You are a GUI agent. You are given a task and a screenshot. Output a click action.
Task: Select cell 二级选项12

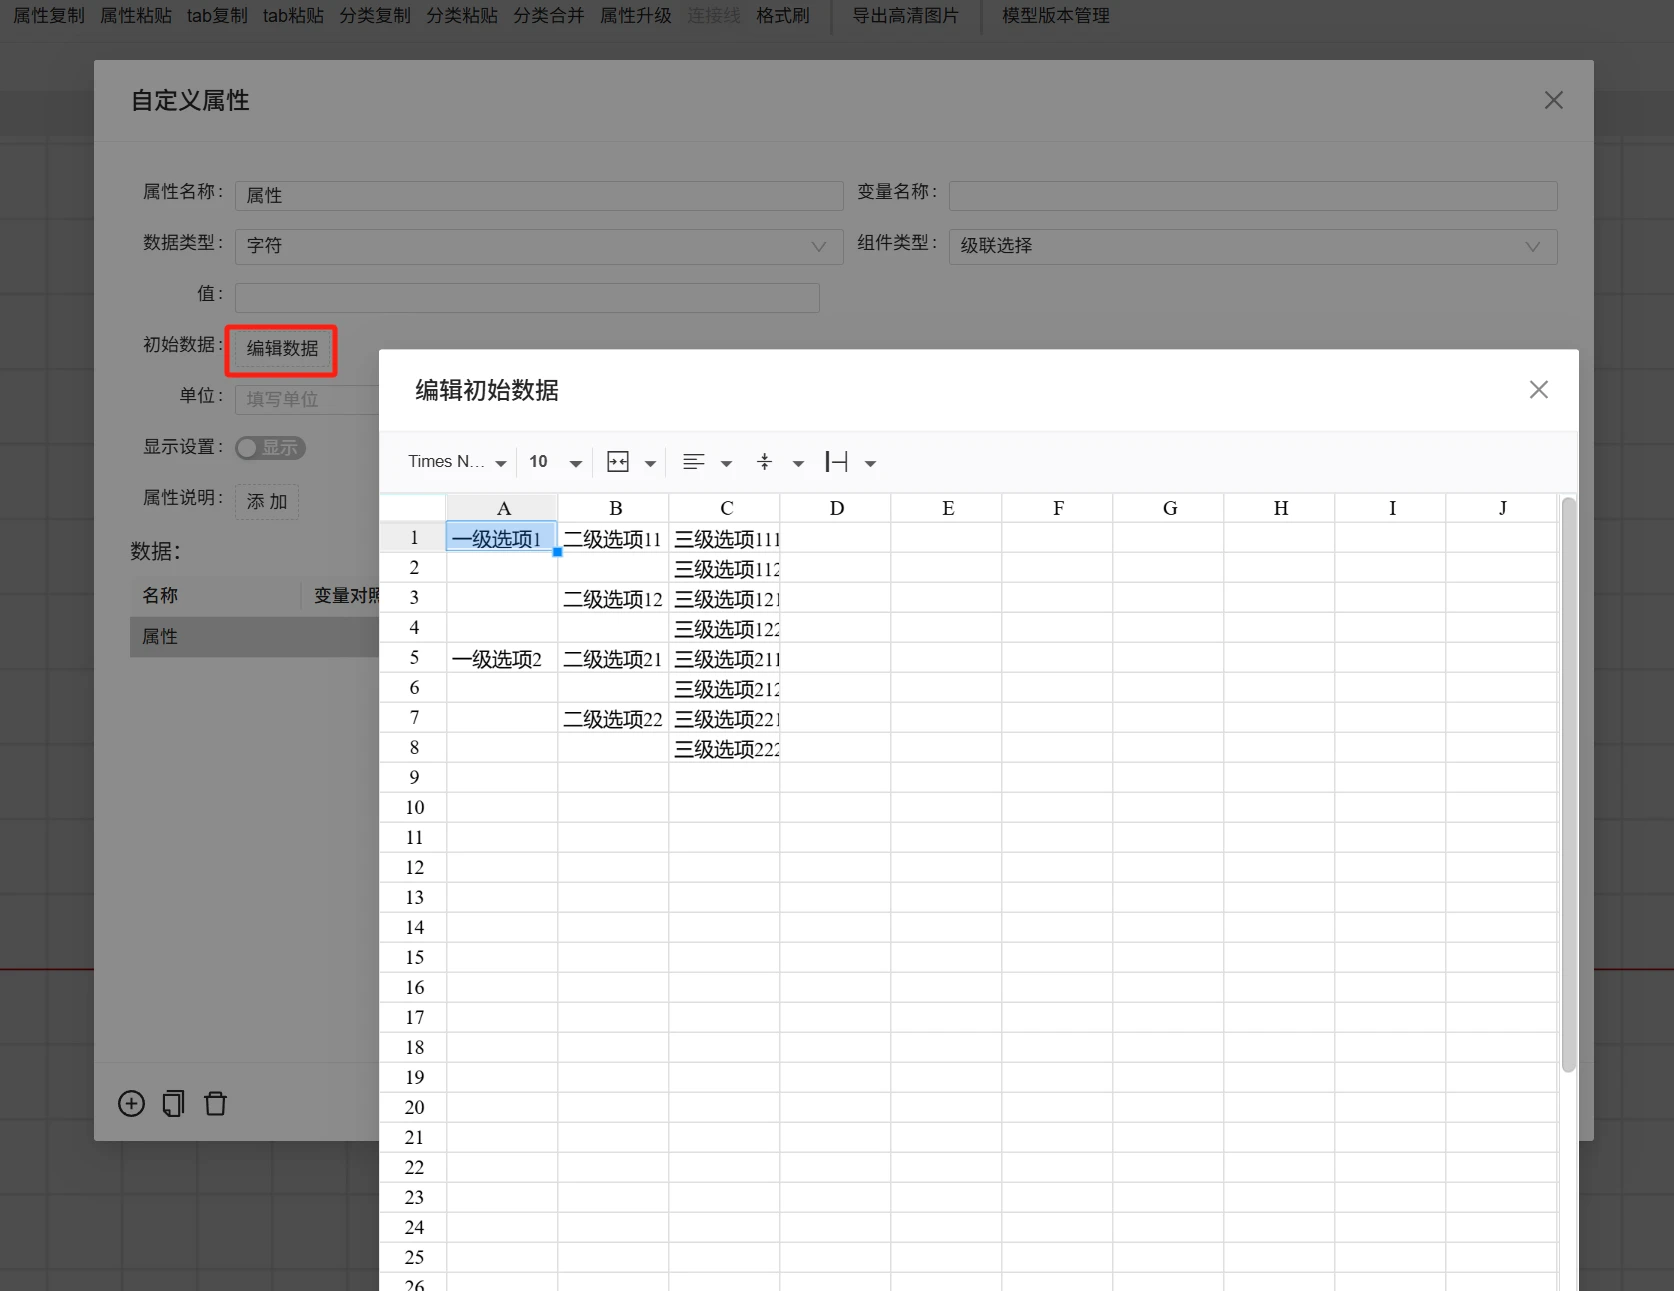pos(613,598)
